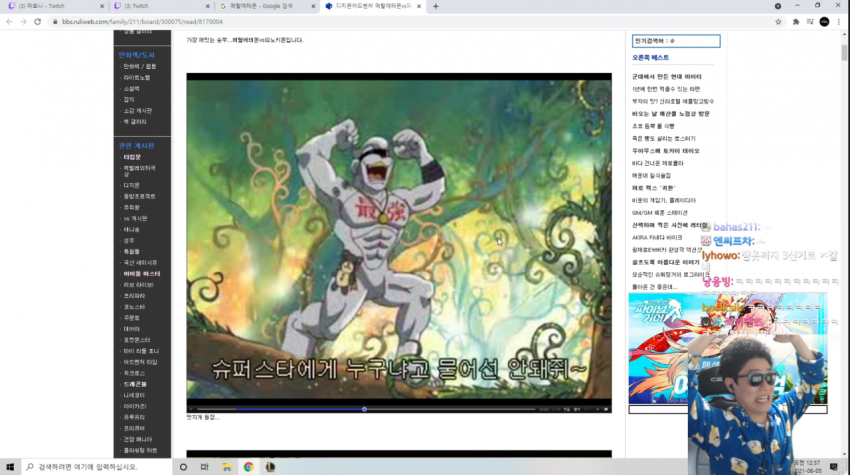Click the popular search keyword box
Viewport: 850px width, 475px height.
click(x=676, y=41)
